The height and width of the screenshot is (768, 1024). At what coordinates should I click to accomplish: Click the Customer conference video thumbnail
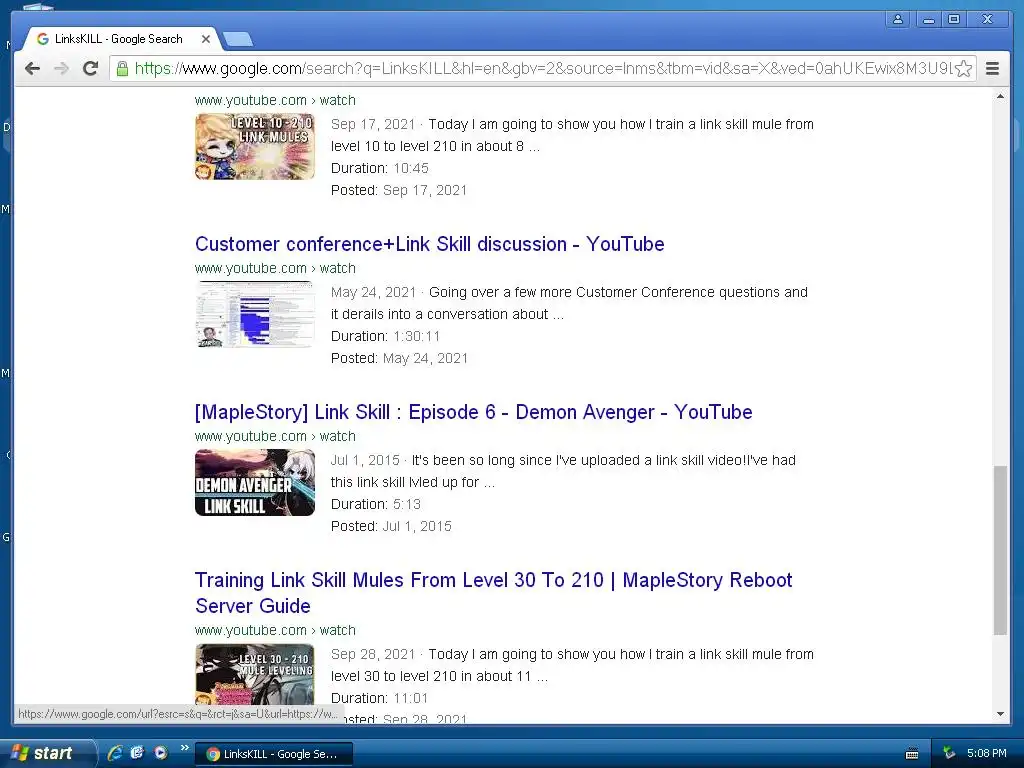(255, 314)
